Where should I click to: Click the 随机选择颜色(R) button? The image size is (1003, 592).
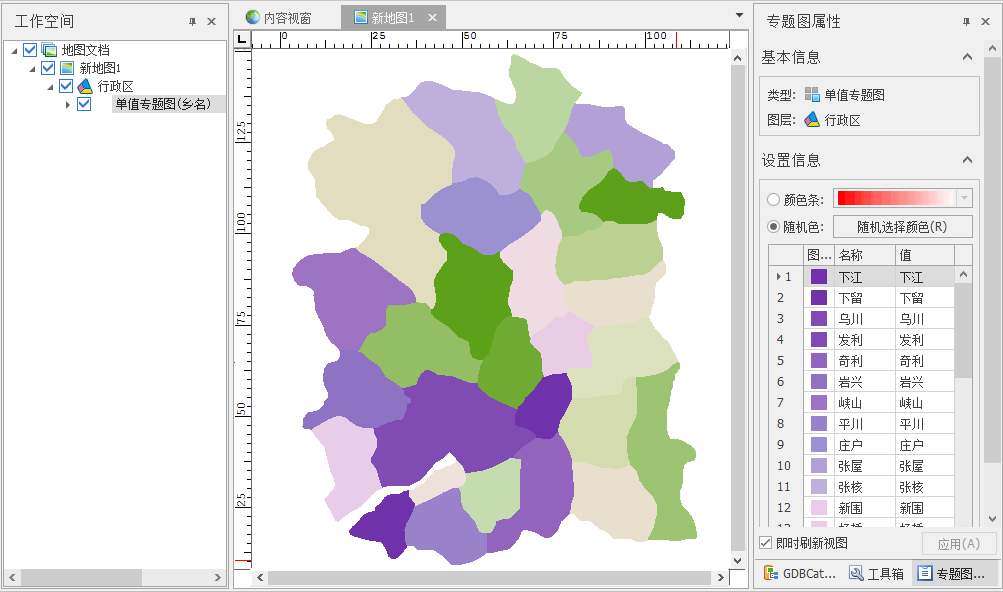[902, 226]
